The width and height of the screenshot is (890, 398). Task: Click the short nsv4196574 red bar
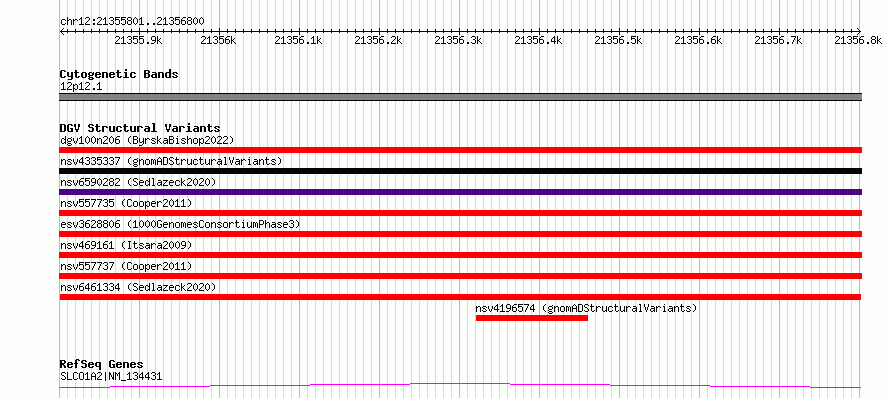532,318
